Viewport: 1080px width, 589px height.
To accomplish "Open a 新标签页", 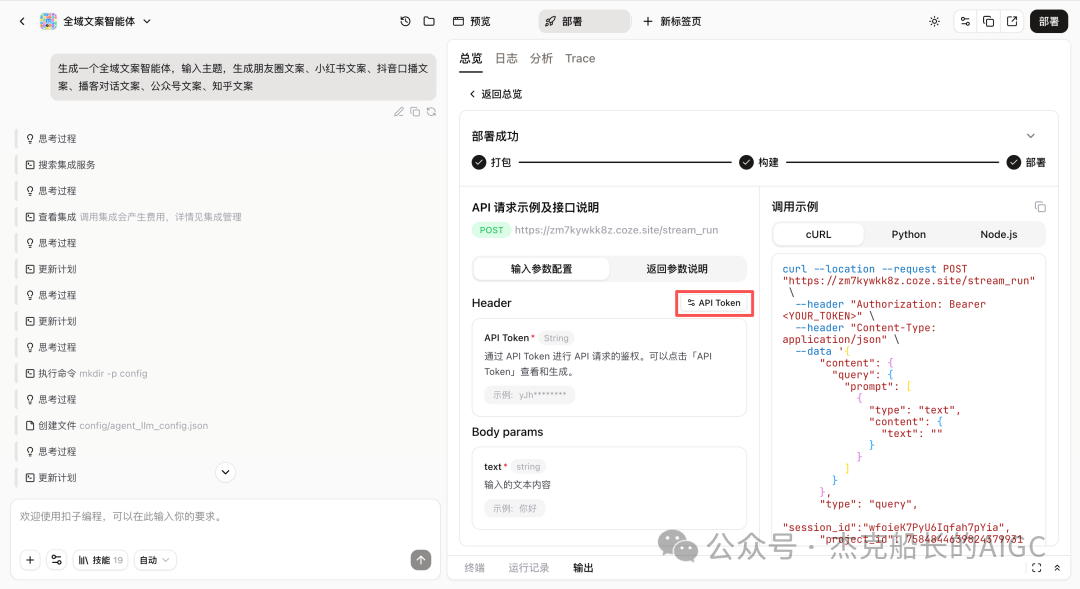I will point(672,21).
